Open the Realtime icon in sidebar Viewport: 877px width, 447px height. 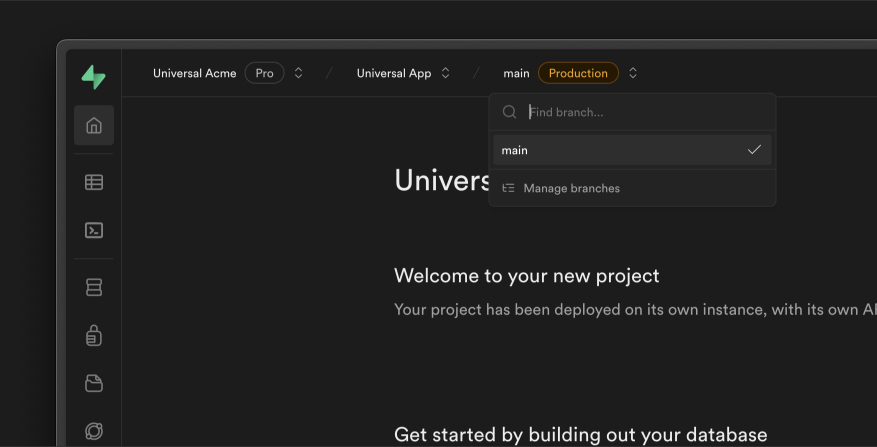[94, 431]
